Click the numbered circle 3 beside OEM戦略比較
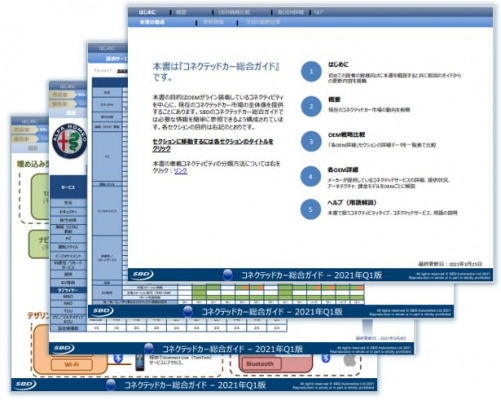This screenshot has width=501, height=400. pos(311,142)
